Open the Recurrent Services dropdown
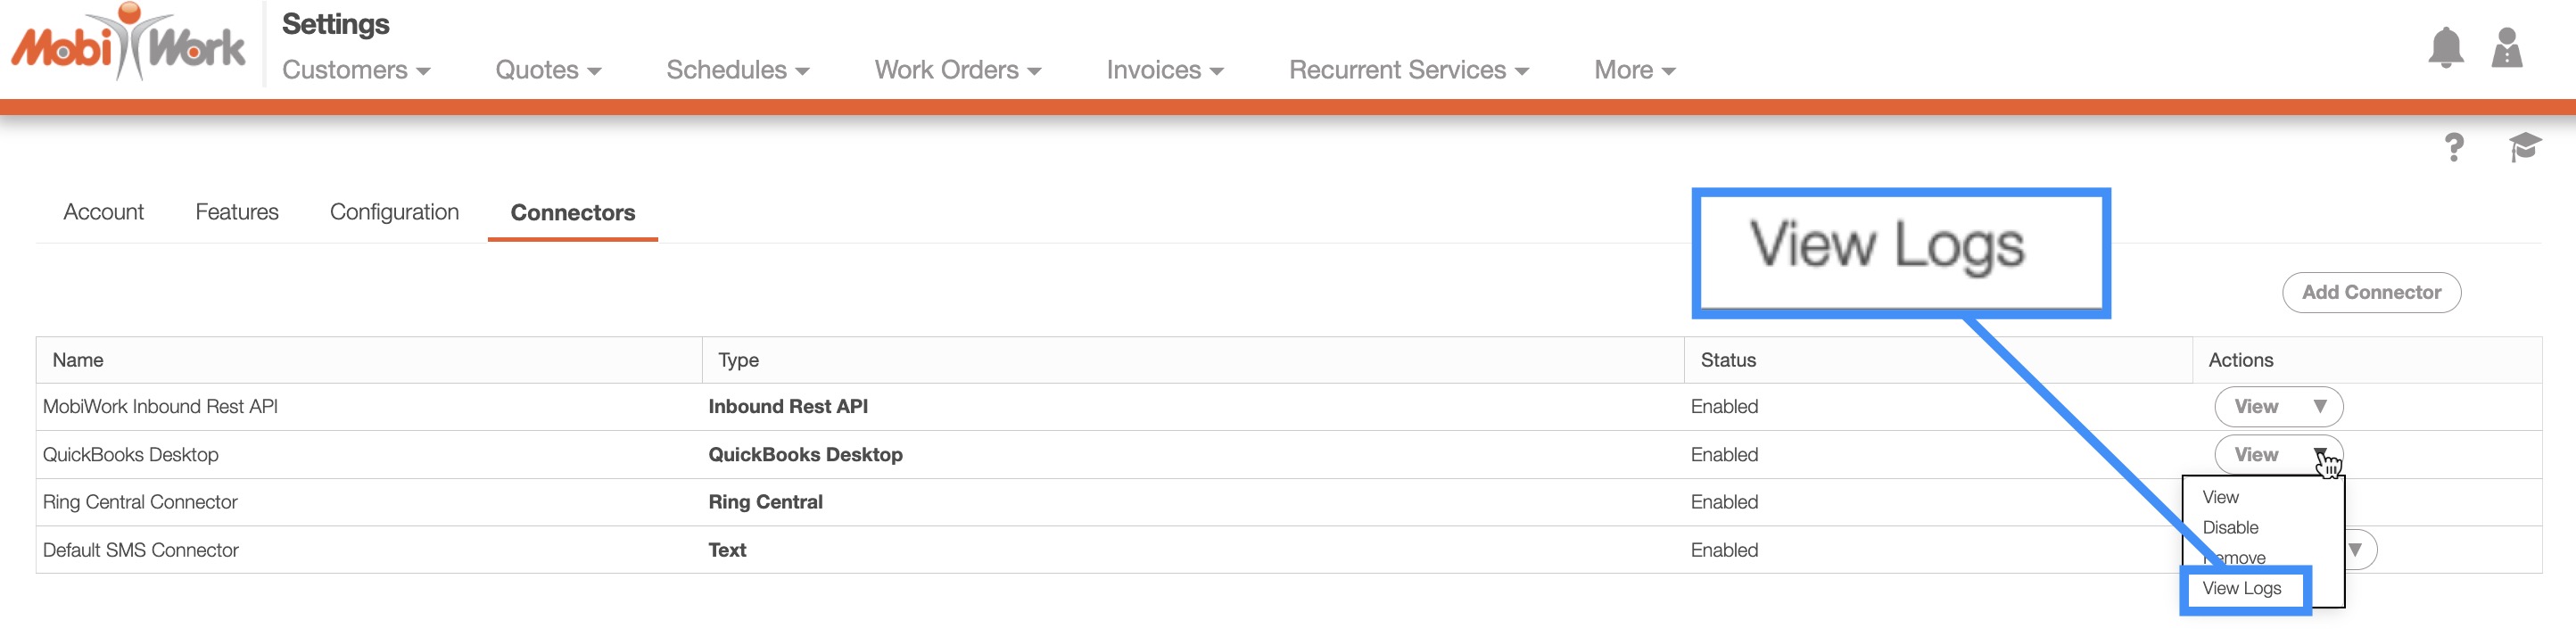Viewport: 2576px width, 637px height. click(x=1408, y=70)
